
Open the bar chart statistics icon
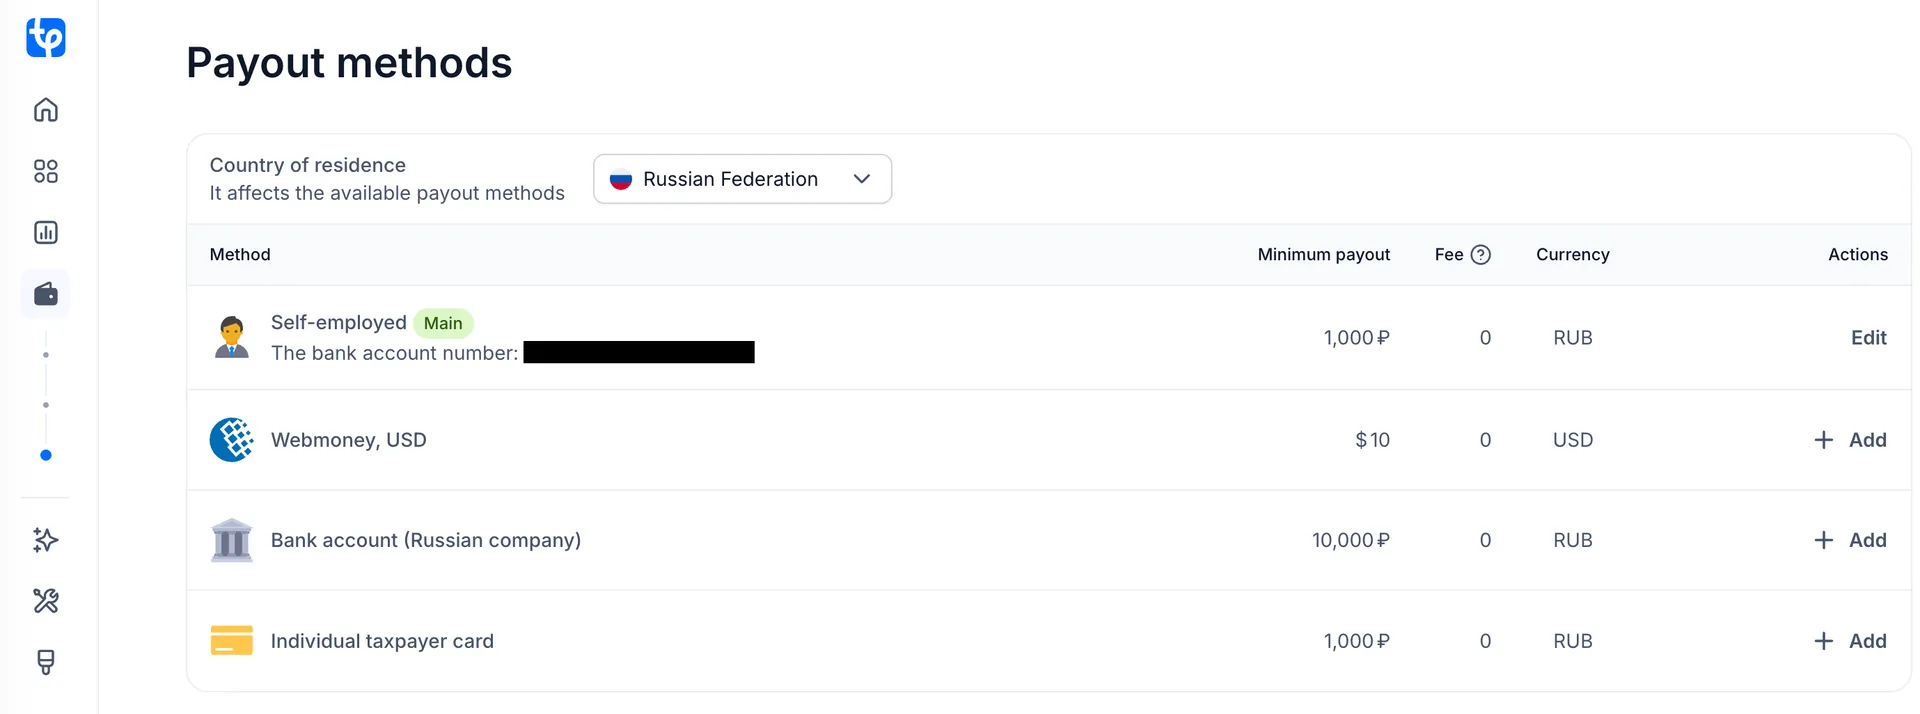(46, 233)
